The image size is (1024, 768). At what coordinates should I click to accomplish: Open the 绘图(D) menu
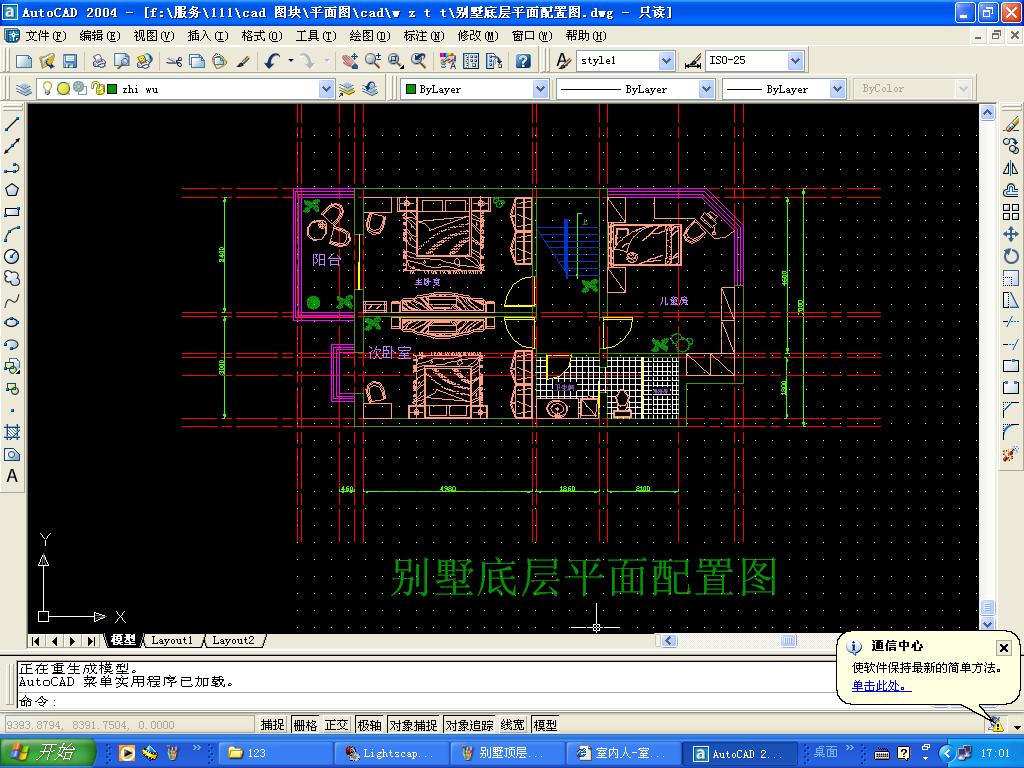click(367, 36)
